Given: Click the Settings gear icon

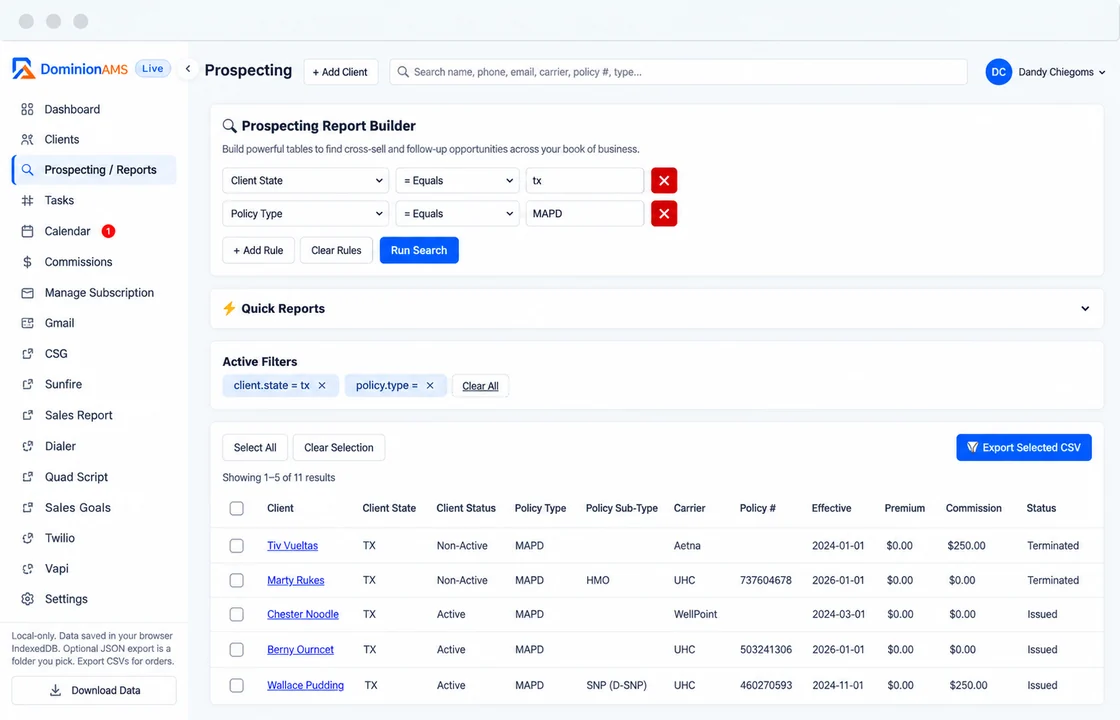Looking at the screenshot, I should [27, 599].
